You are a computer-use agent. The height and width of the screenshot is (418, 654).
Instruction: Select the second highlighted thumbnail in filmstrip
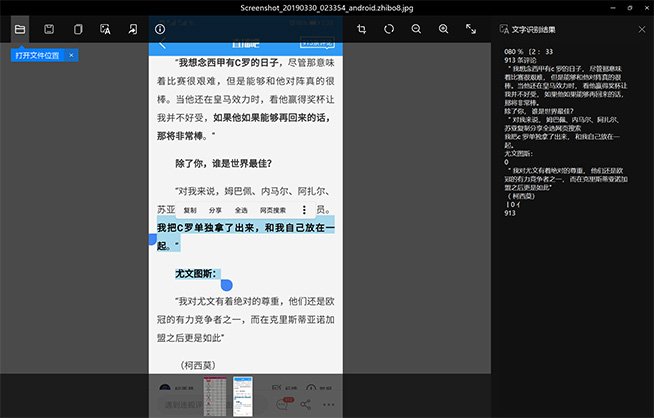tap(242, 395)
